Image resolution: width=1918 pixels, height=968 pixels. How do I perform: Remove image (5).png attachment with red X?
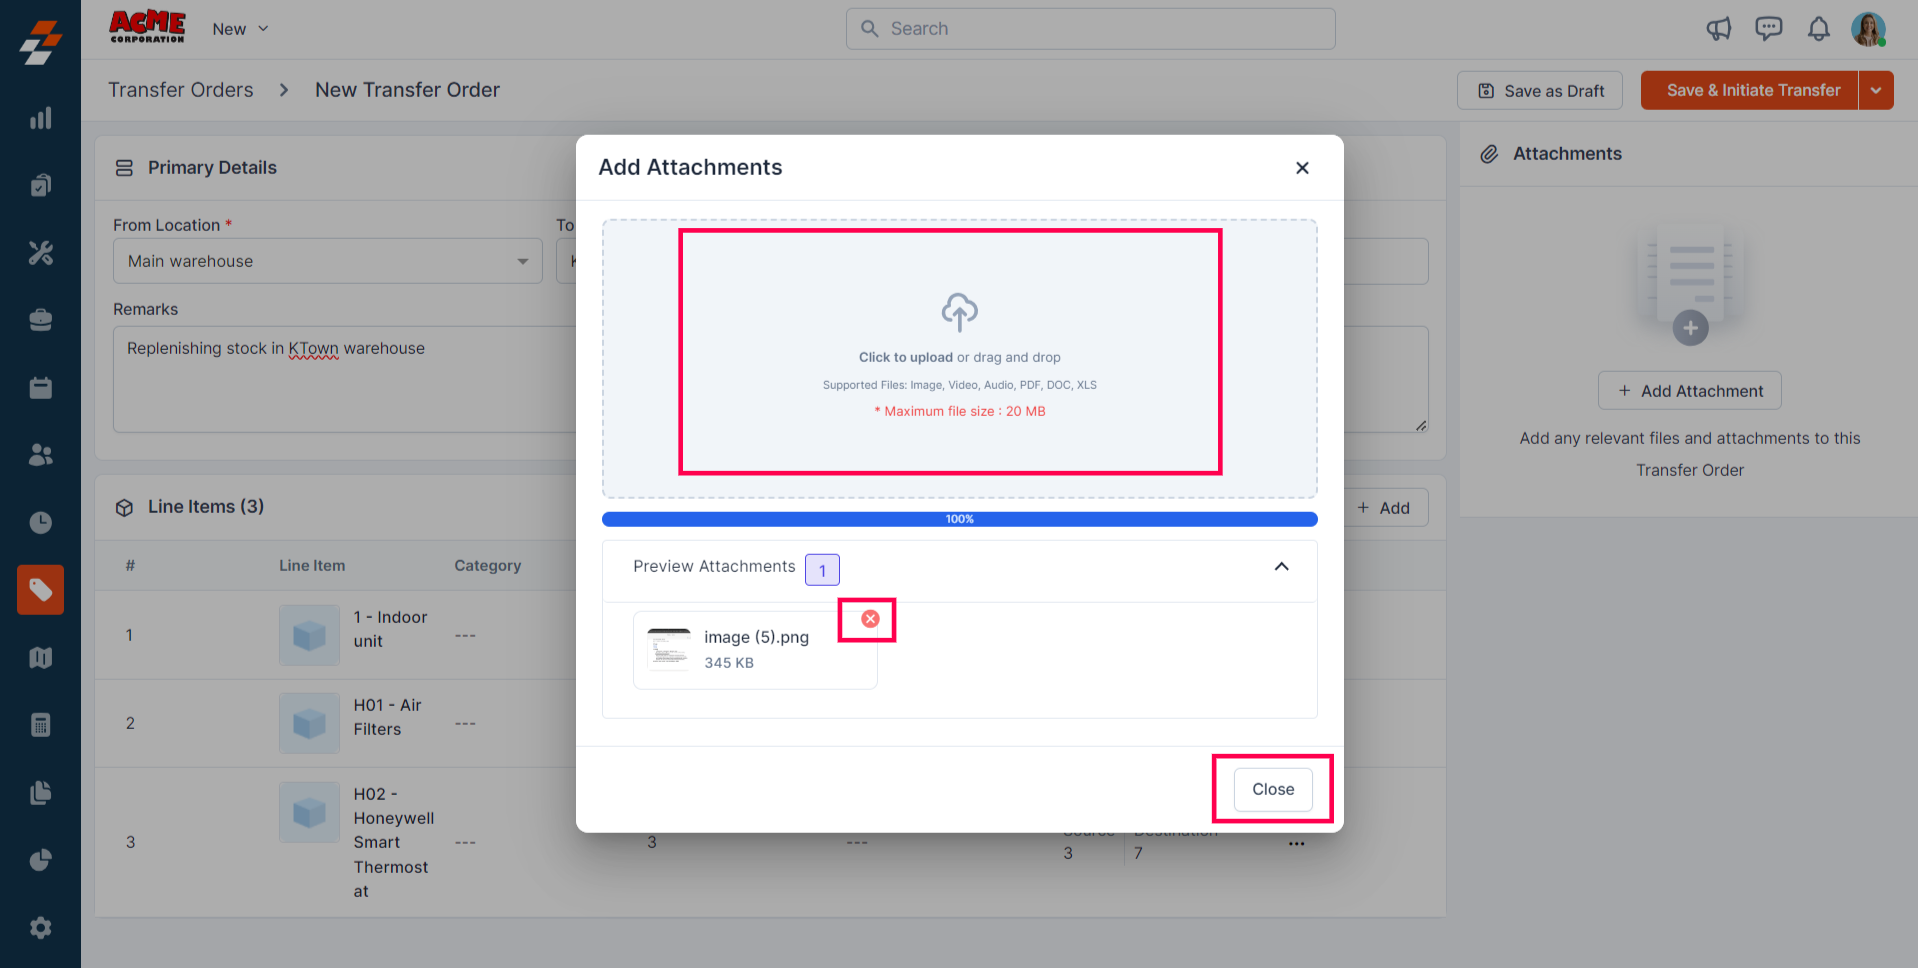click(x=870, y=619)
